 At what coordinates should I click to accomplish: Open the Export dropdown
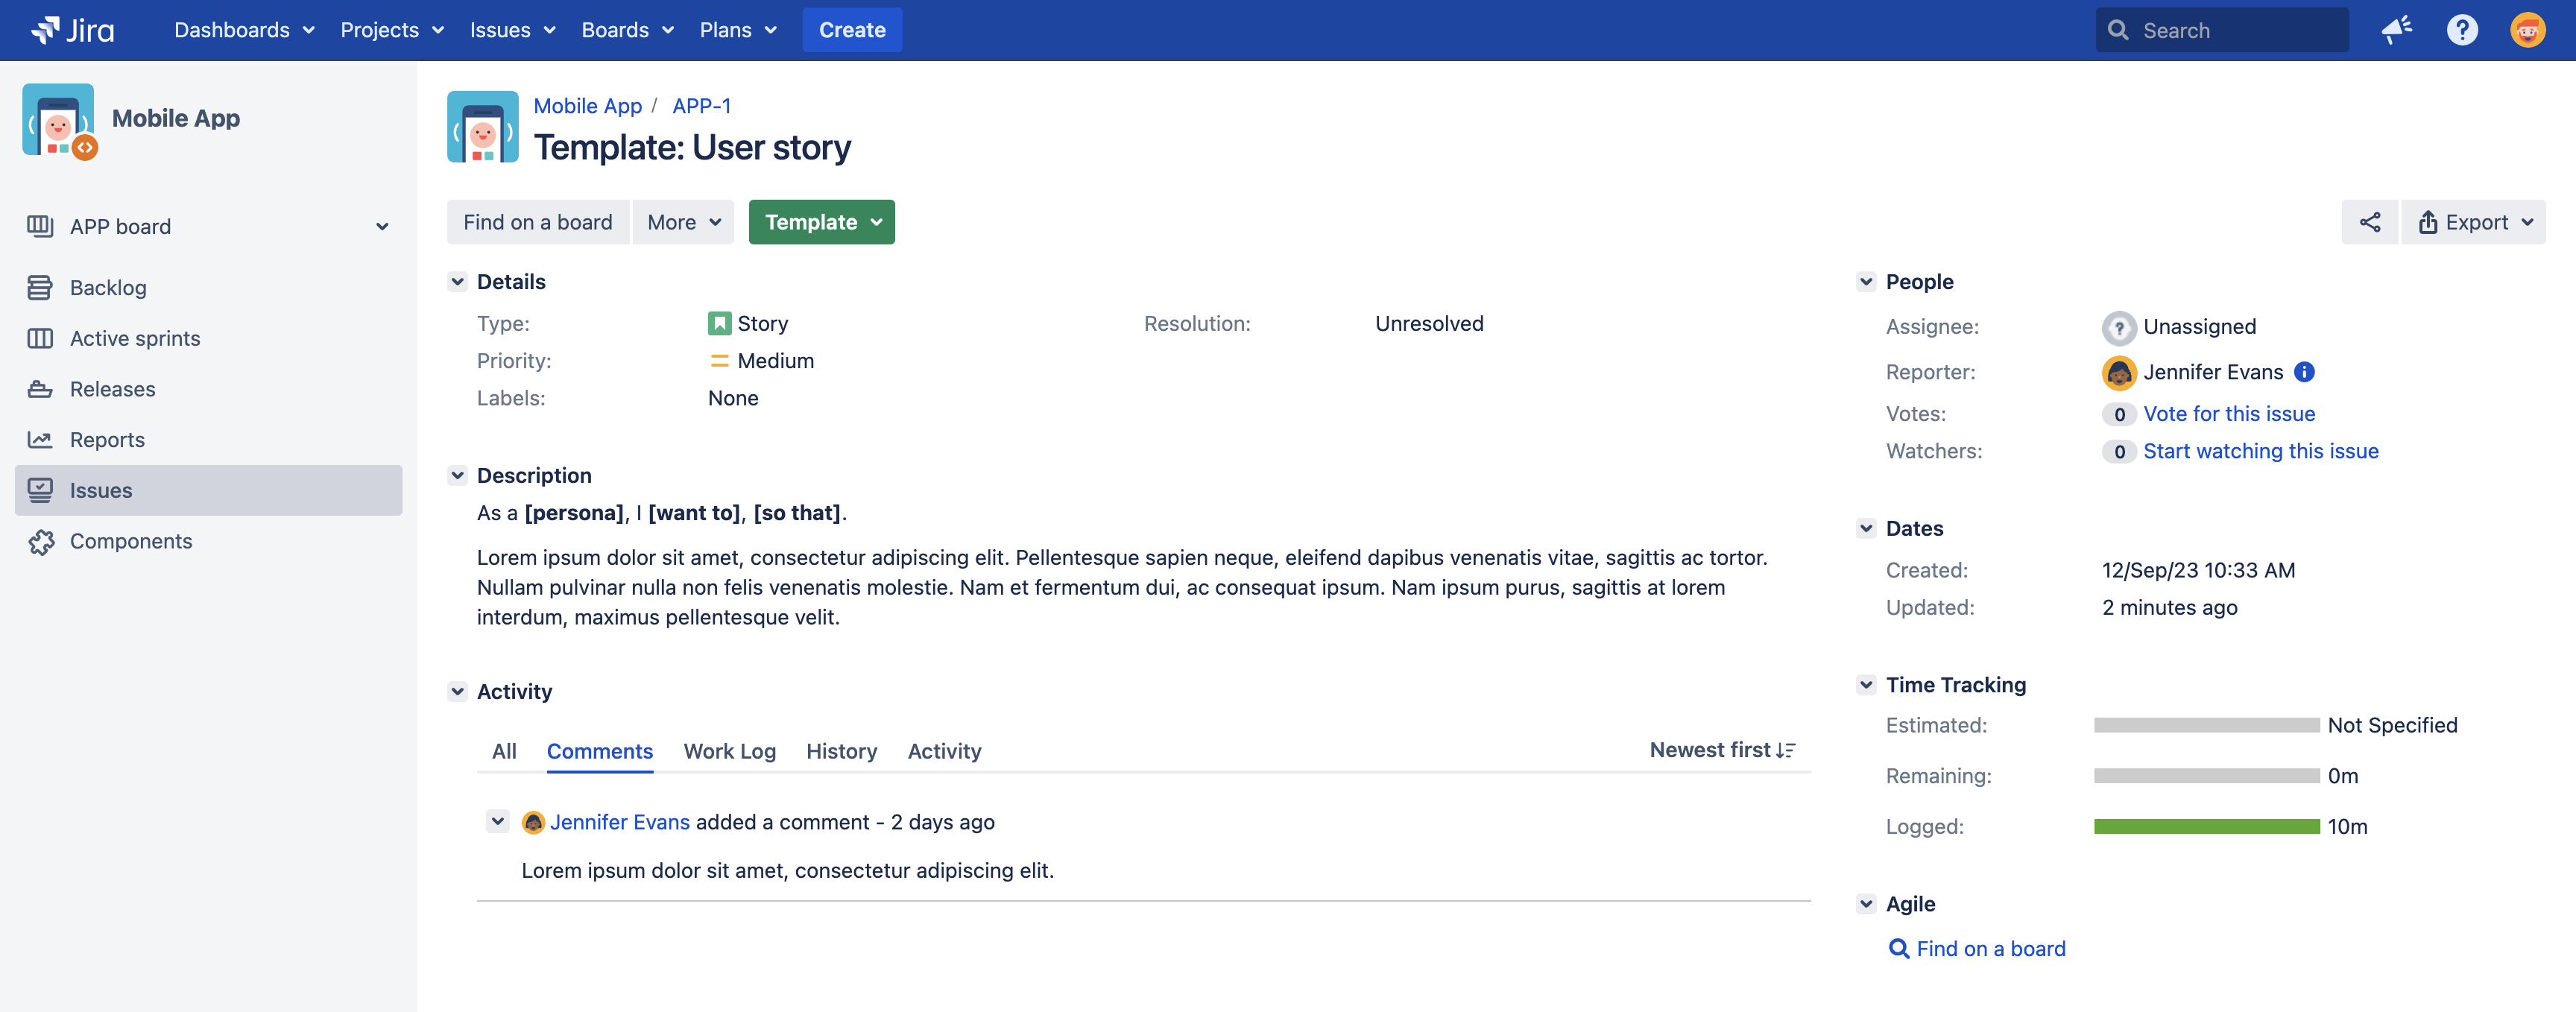tap(2474, 222)
